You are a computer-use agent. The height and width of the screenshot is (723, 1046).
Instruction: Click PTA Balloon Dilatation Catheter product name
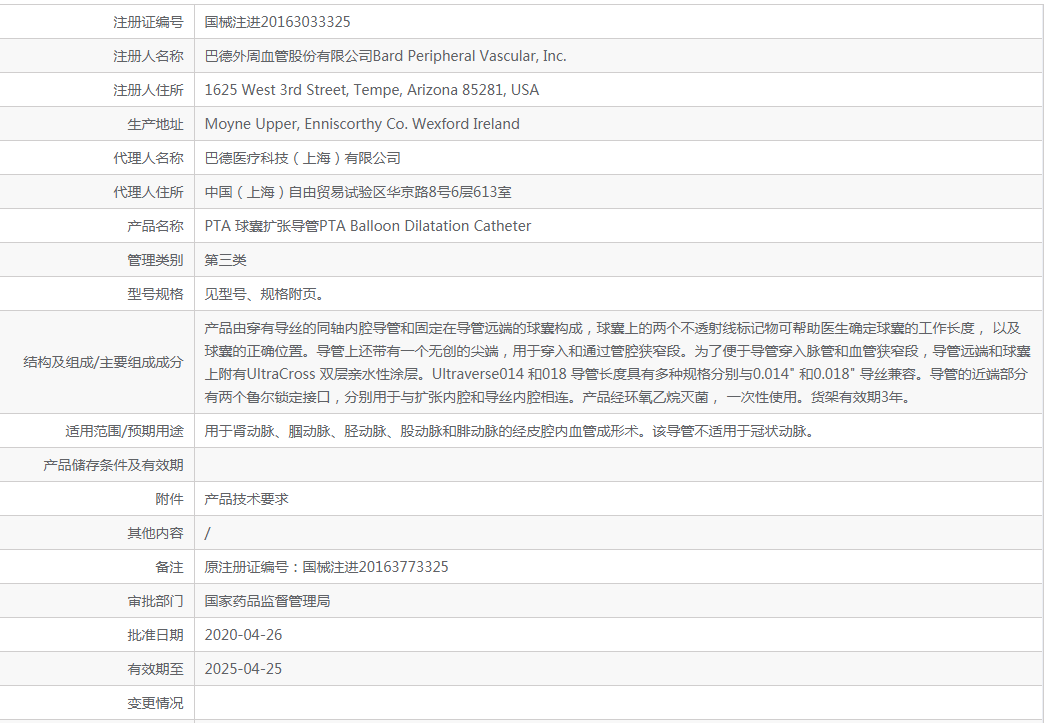(x=367, y=226)
